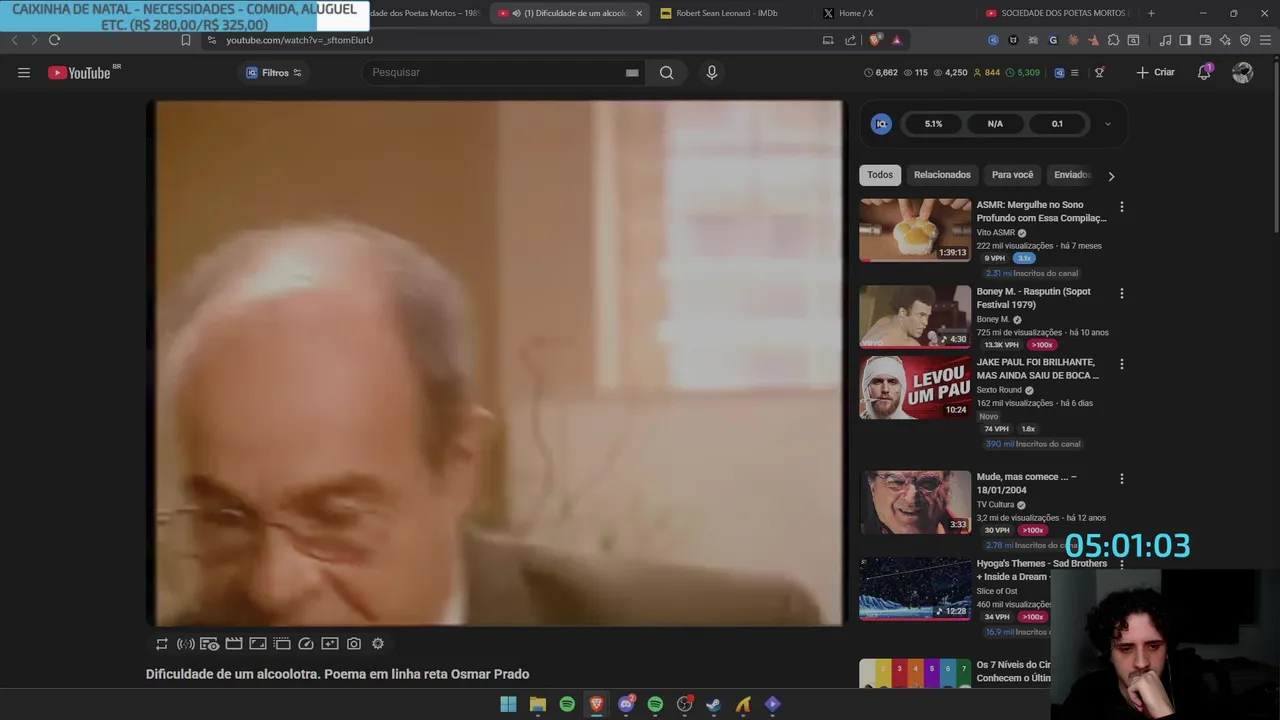Open options menu for Boney M. Rasputin video

tap(1121, 294)
